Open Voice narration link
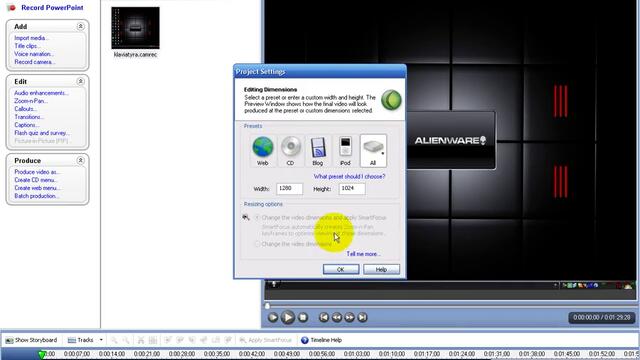 33,54
